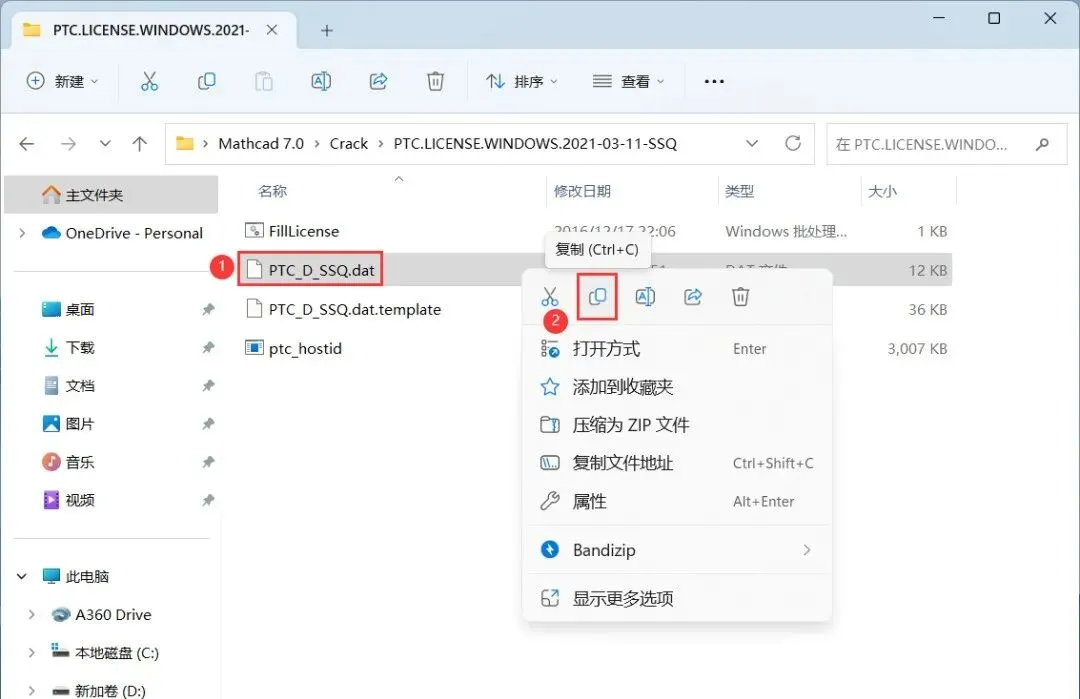The image size is (1080, 699).
Task: Open the Bandizip submenu
Action: 678,550
